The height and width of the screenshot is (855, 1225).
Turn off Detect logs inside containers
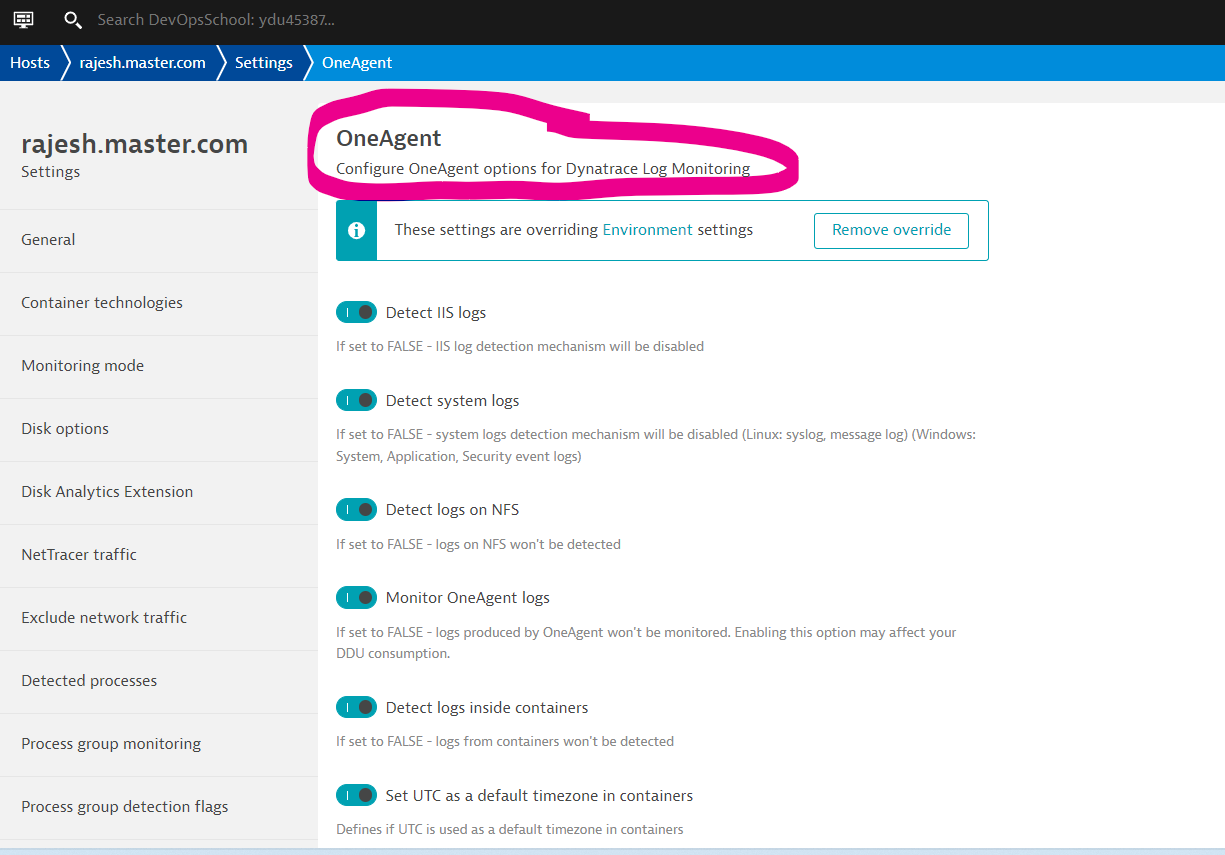tap(356, 707)
